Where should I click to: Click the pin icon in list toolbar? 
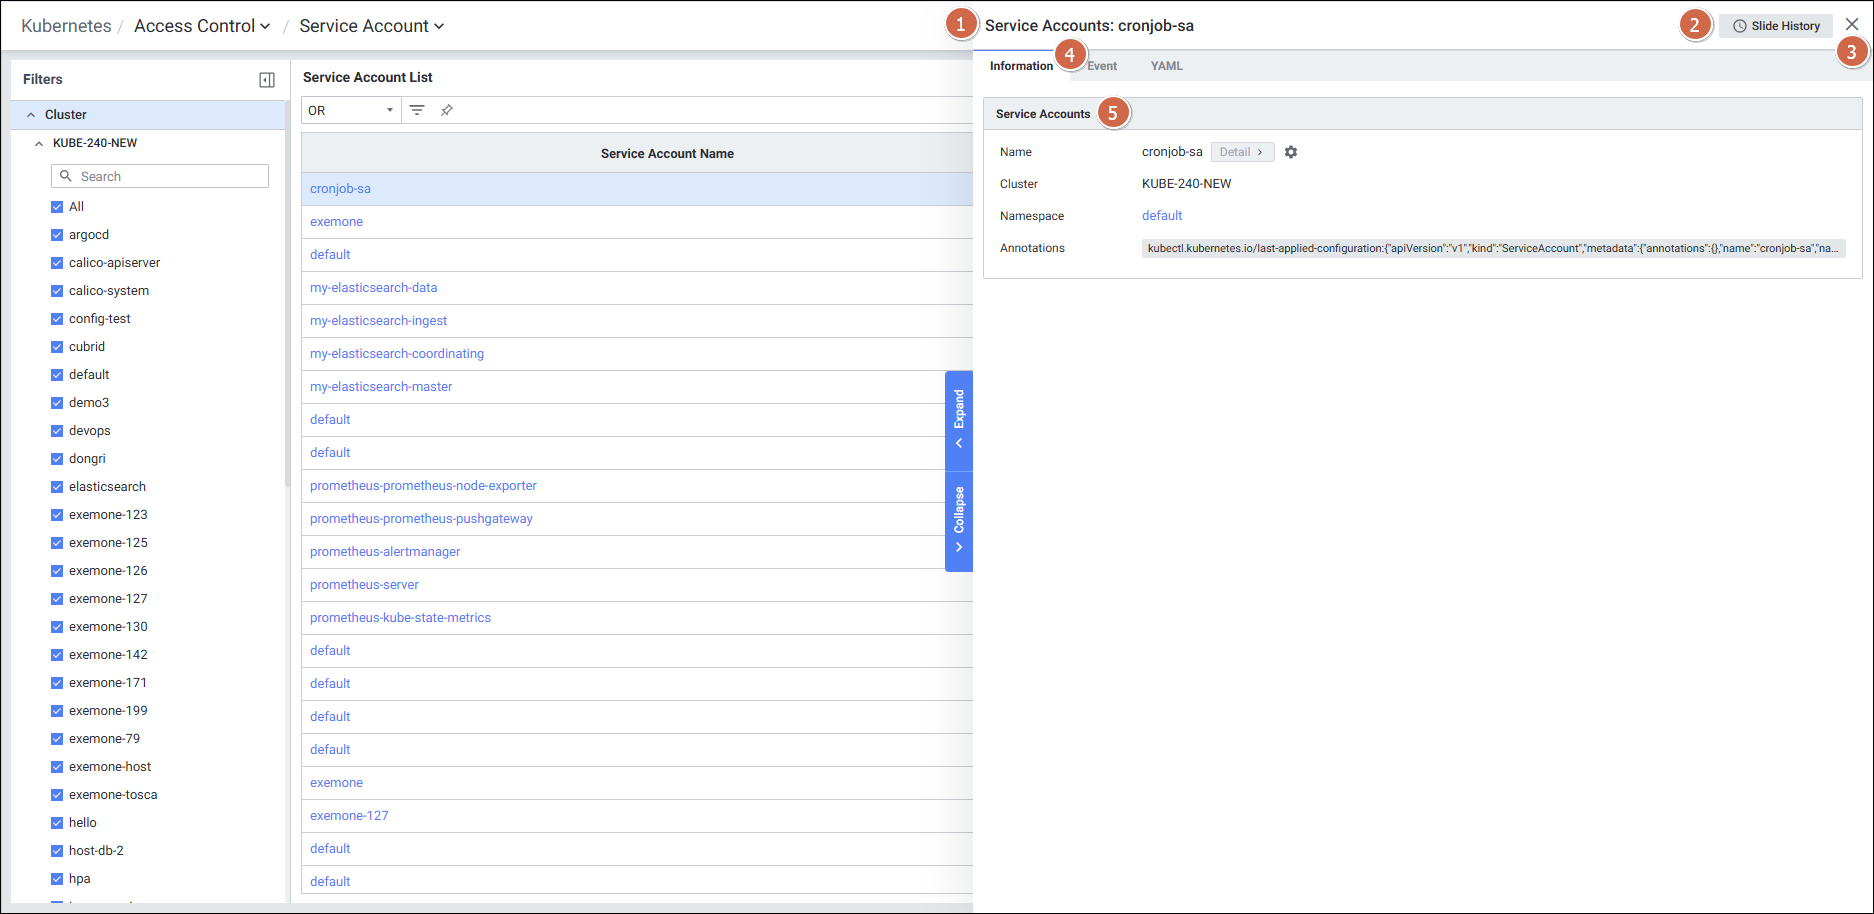pos(447,110)
